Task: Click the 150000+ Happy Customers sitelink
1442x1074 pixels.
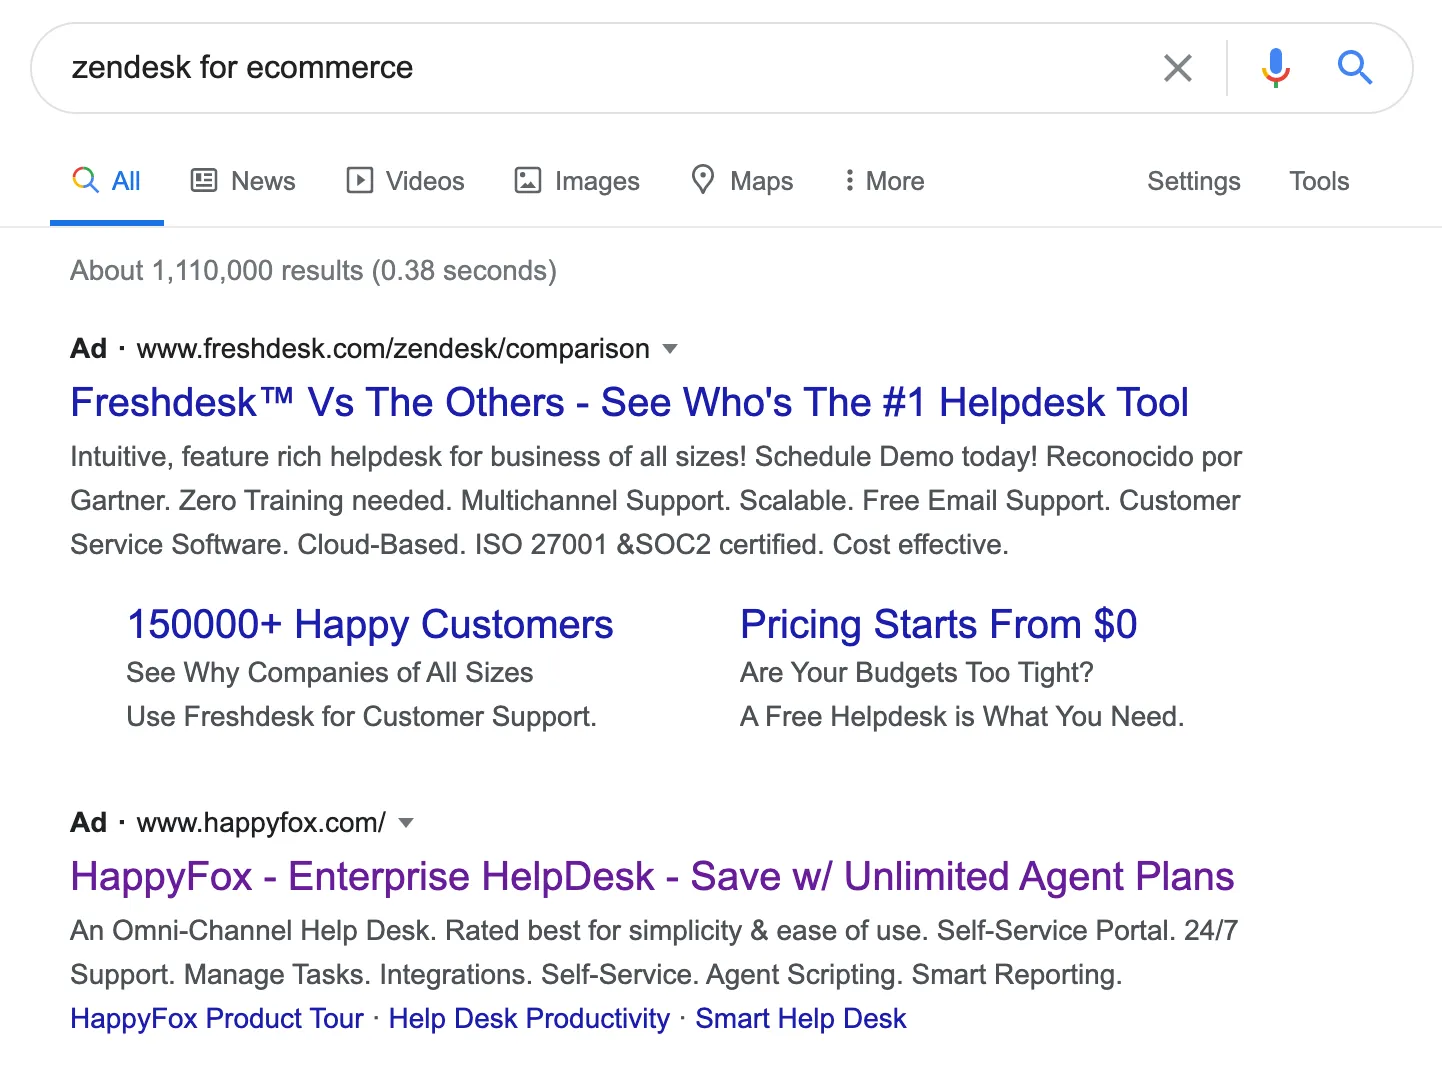Action: pyautogui.click(x=370, y=623)
